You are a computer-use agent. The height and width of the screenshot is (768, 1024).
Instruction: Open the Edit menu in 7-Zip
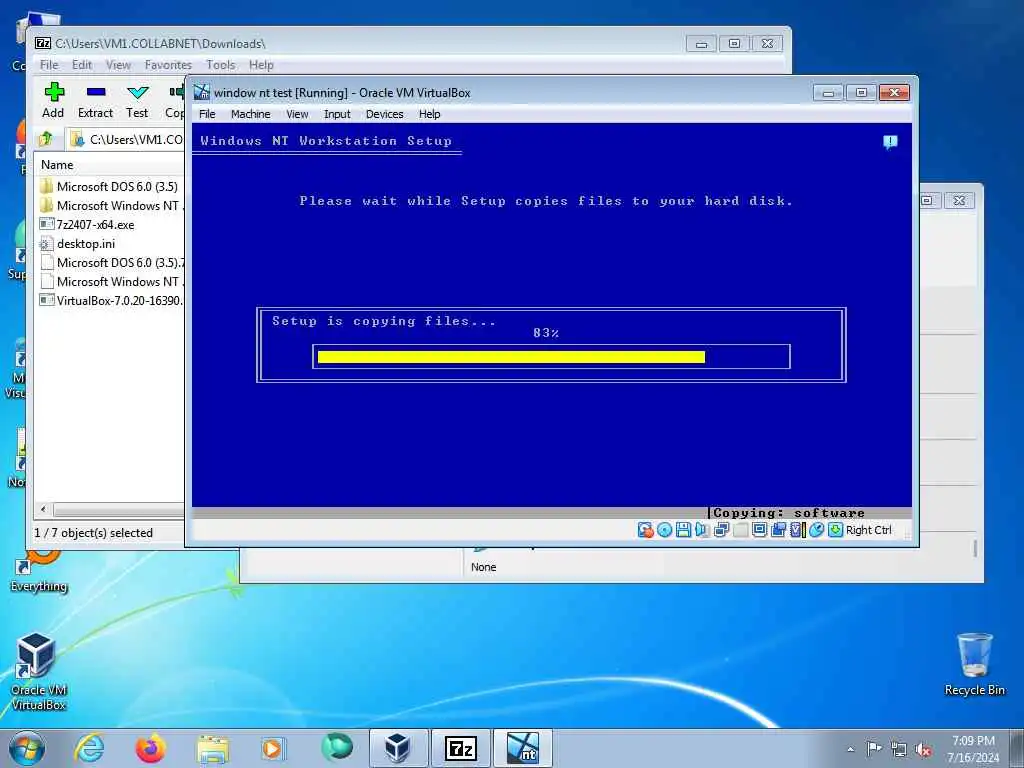click(x=82, y=65)
